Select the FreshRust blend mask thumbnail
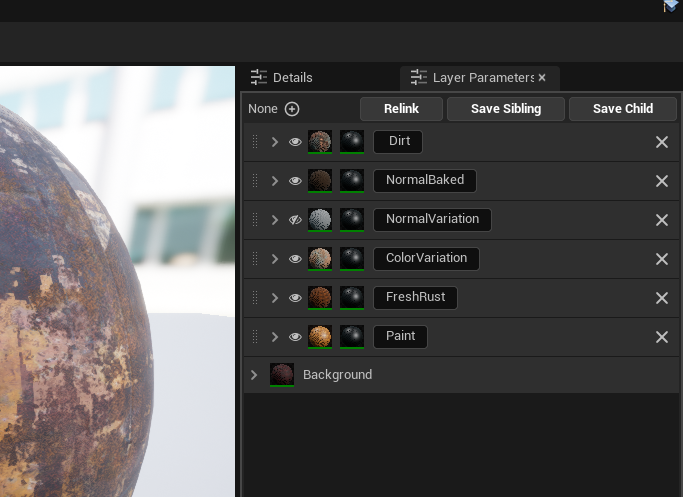Viewport: 683px width, 497px height. pyautogui.click(x=352, y=298)
